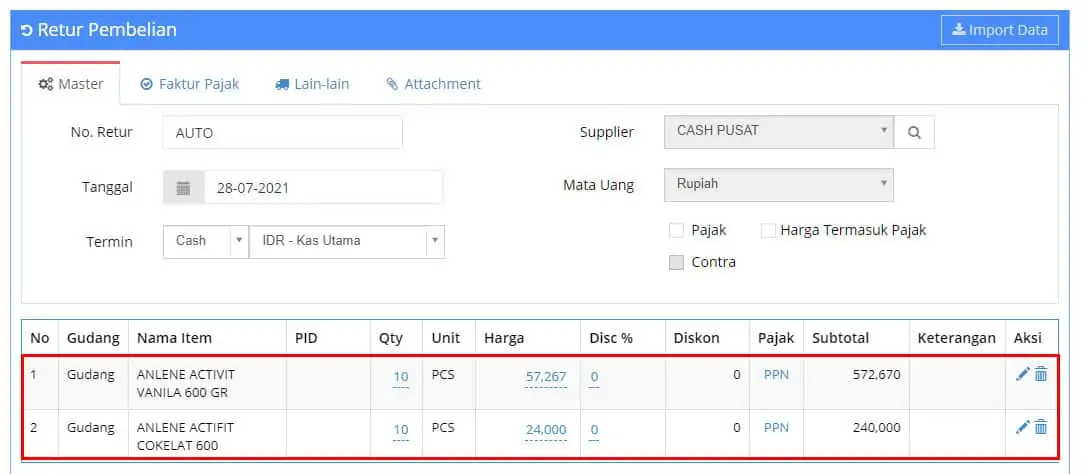Expand the IDR - Kas Utama dropdown
The width and height of the screenshot is (1085, 474).
(x=346, y=241)
